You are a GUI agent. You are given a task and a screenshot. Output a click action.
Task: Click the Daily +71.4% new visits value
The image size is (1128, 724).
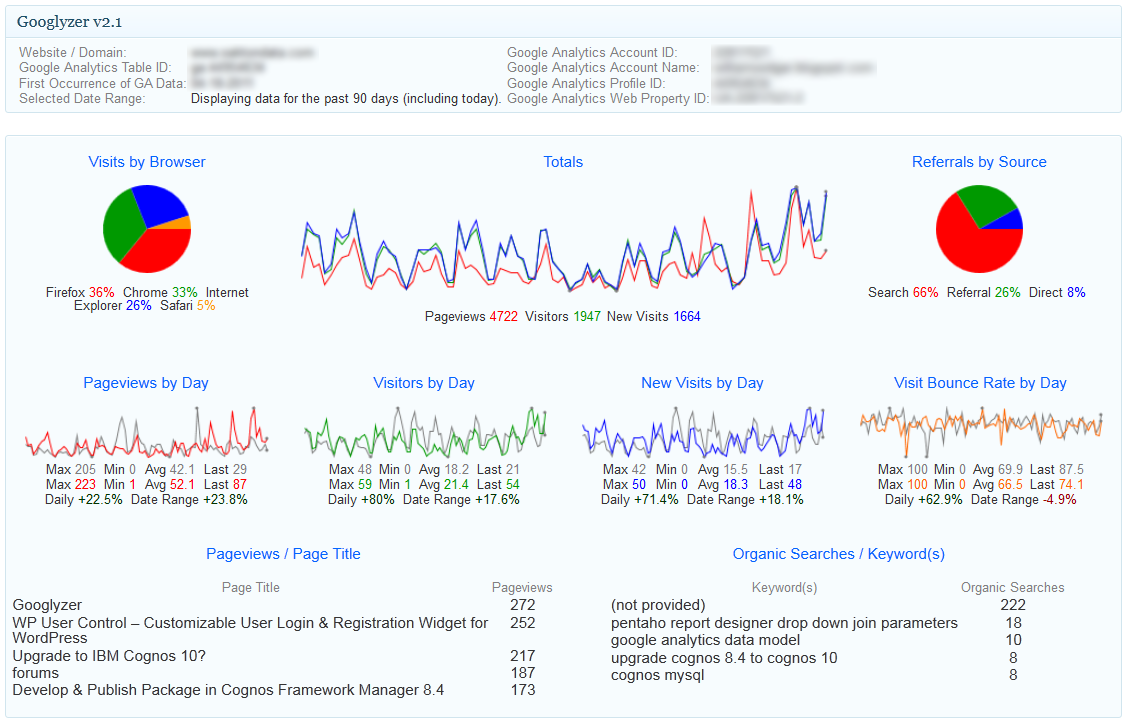(640, 499)
